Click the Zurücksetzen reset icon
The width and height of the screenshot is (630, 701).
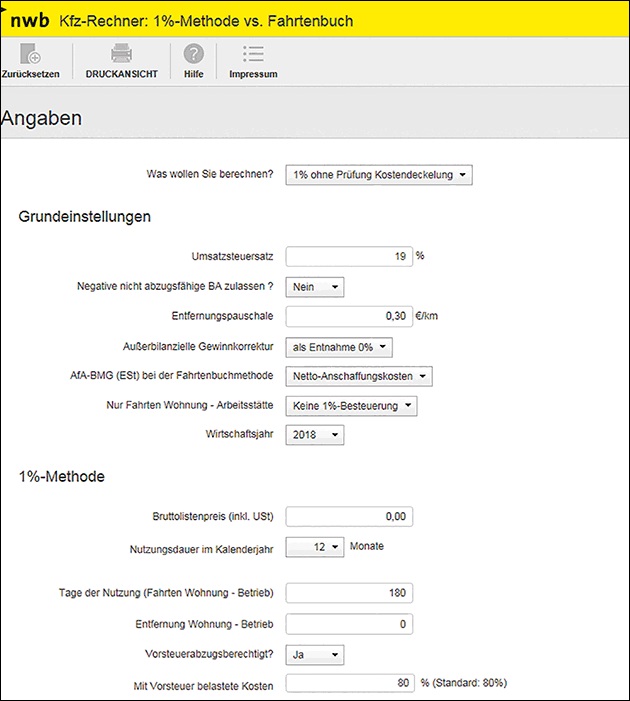30,55
